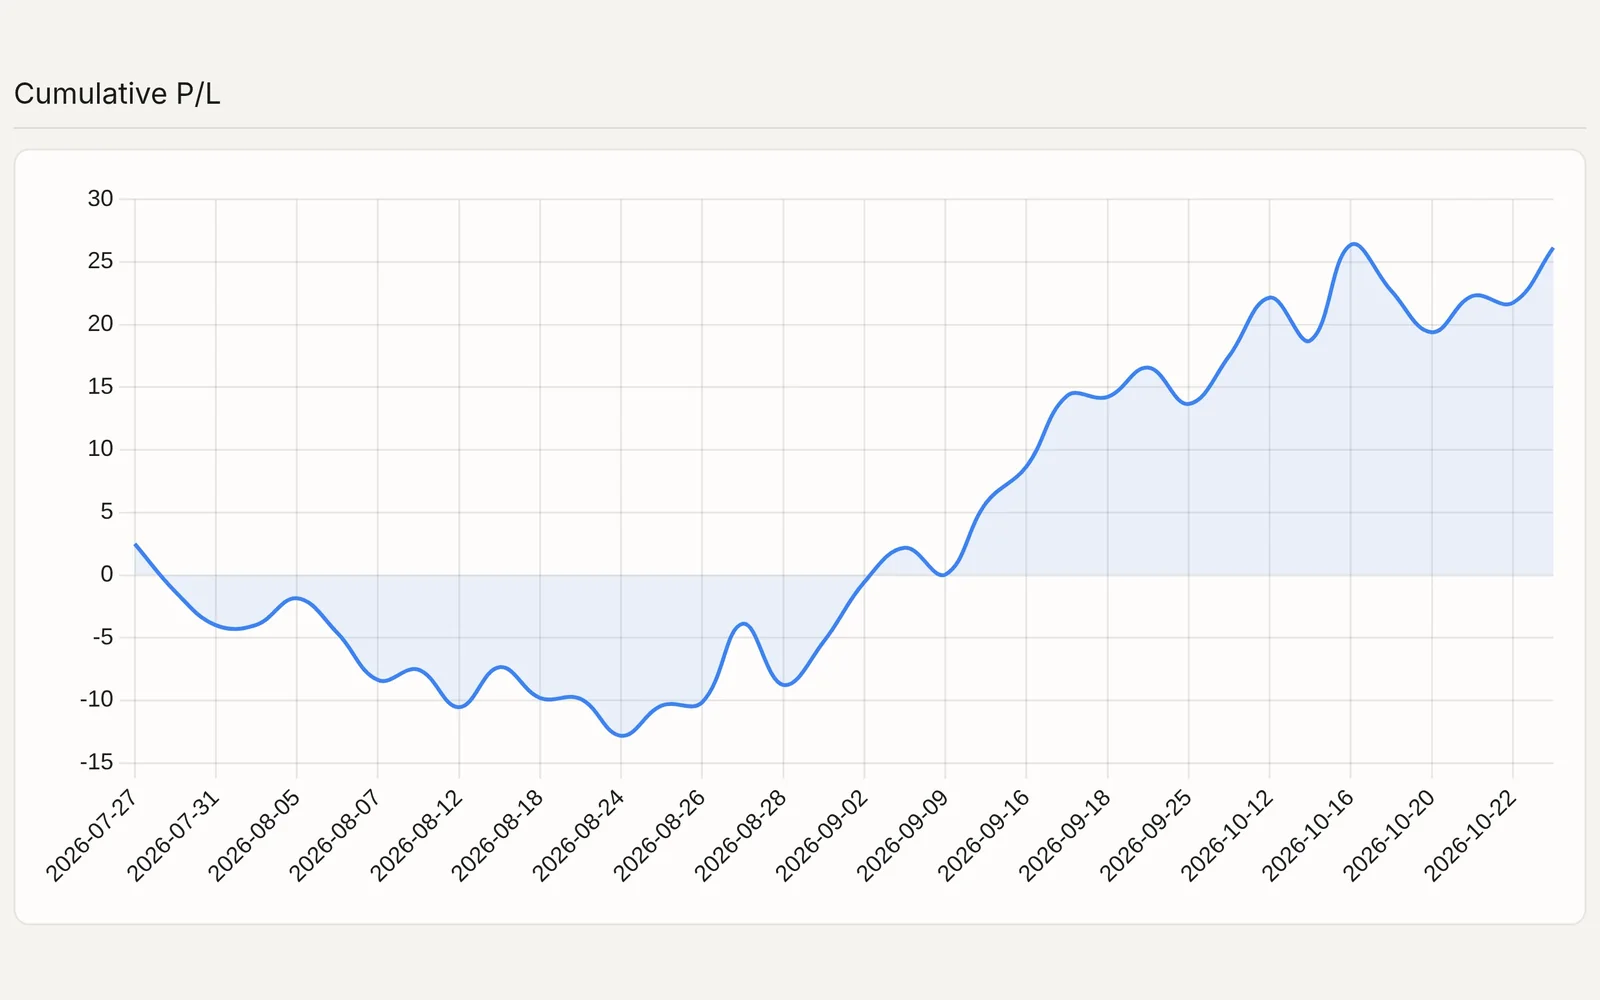
Task: Click the 10 y-axis value
Action: [x=101, y=449]
